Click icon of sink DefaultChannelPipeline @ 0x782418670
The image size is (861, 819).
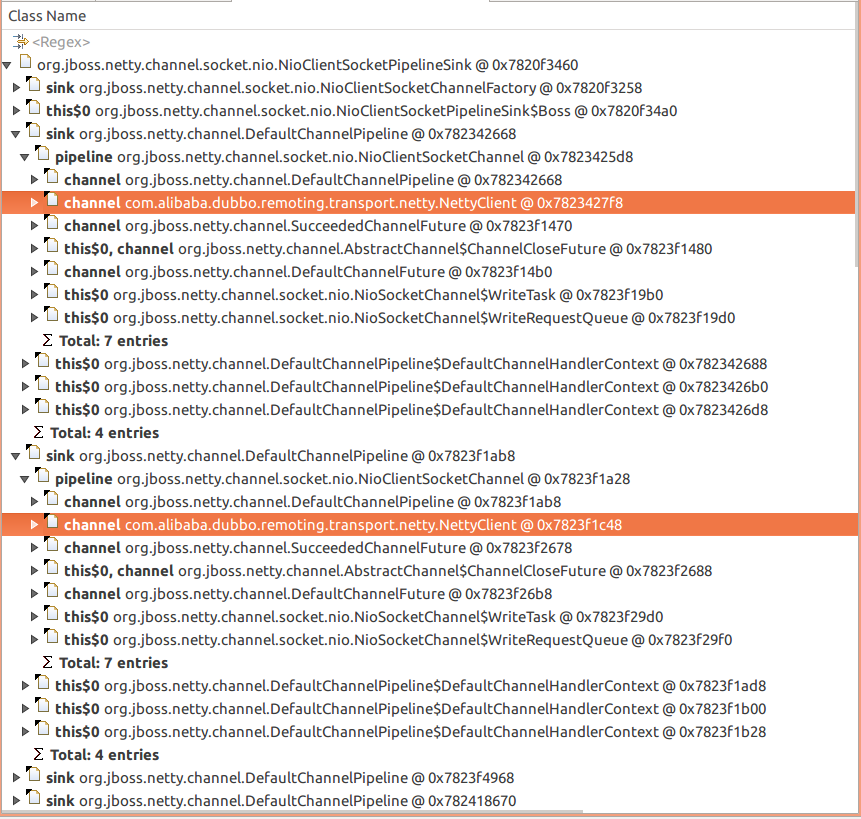[34, 800]
